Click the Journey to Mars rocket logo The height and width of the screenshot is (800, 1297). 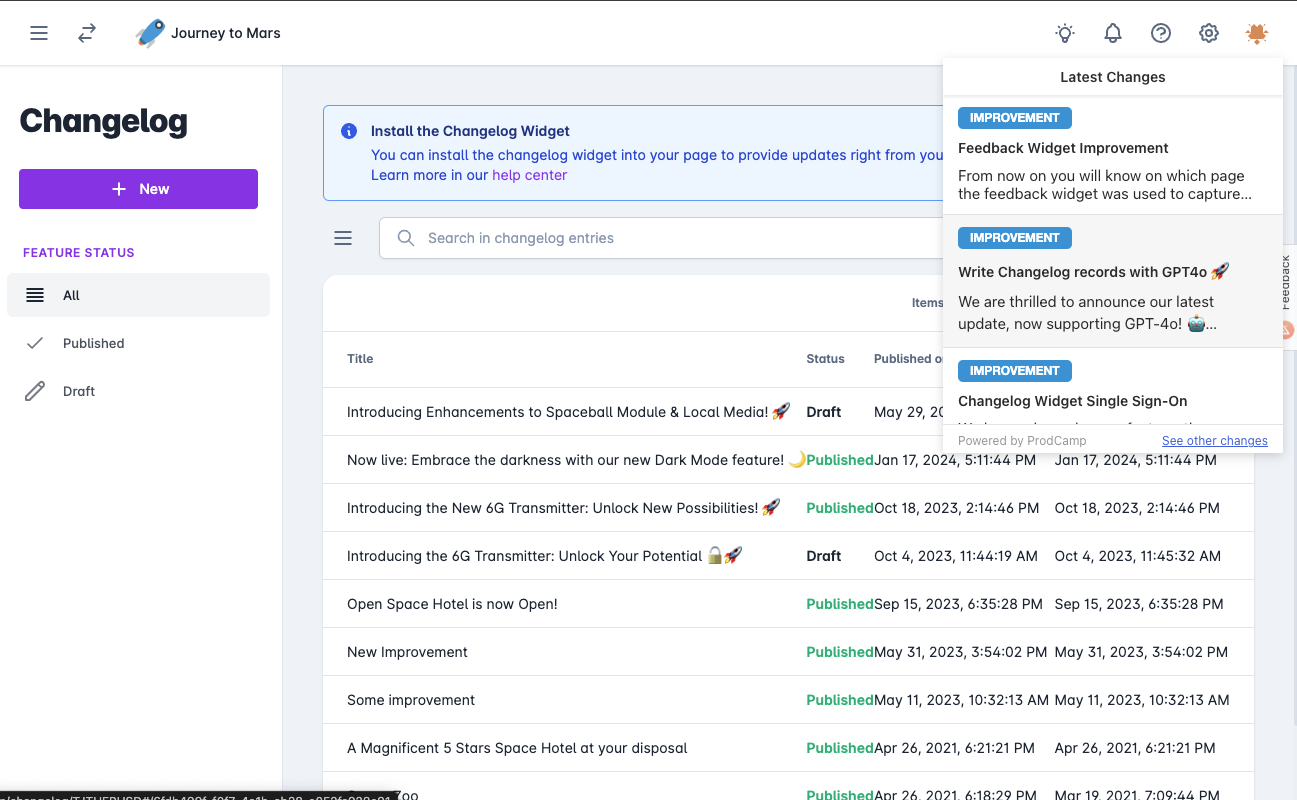coord(150,33)
